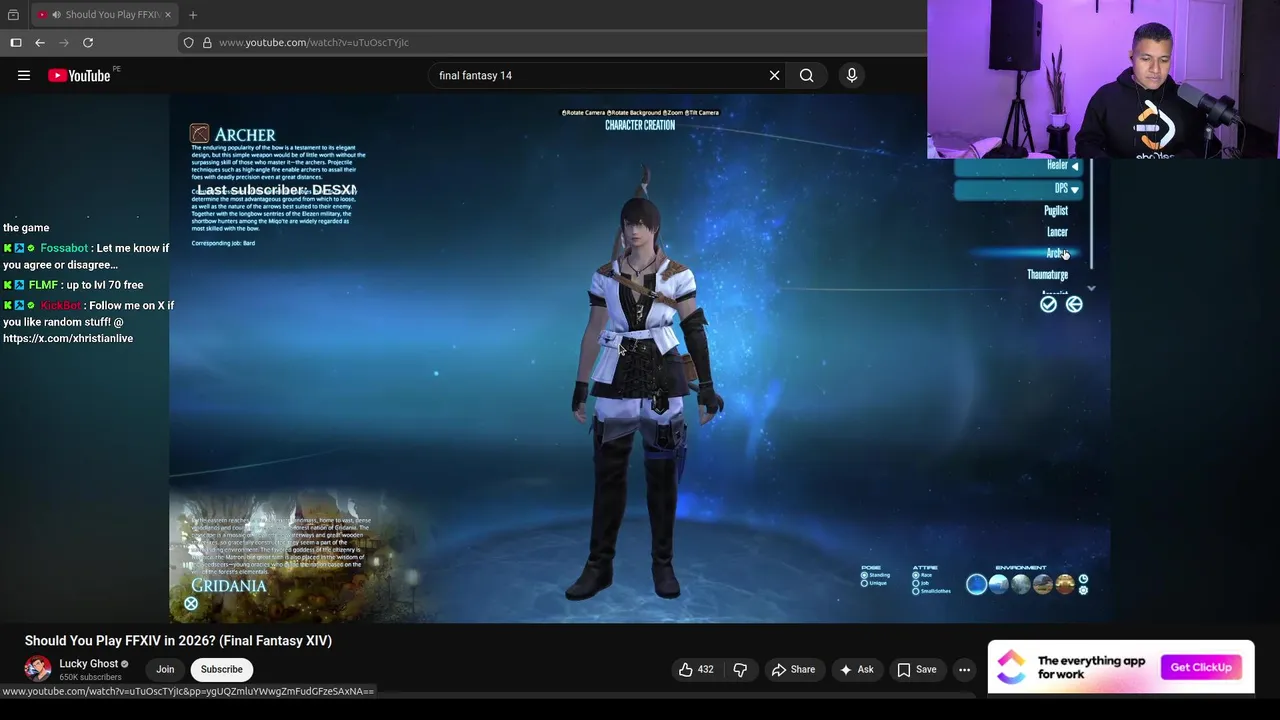The width and height of the screenshot is (1280, 720).
Task: Choose the golden interior environment swatch
Action: pos(1064,585)
